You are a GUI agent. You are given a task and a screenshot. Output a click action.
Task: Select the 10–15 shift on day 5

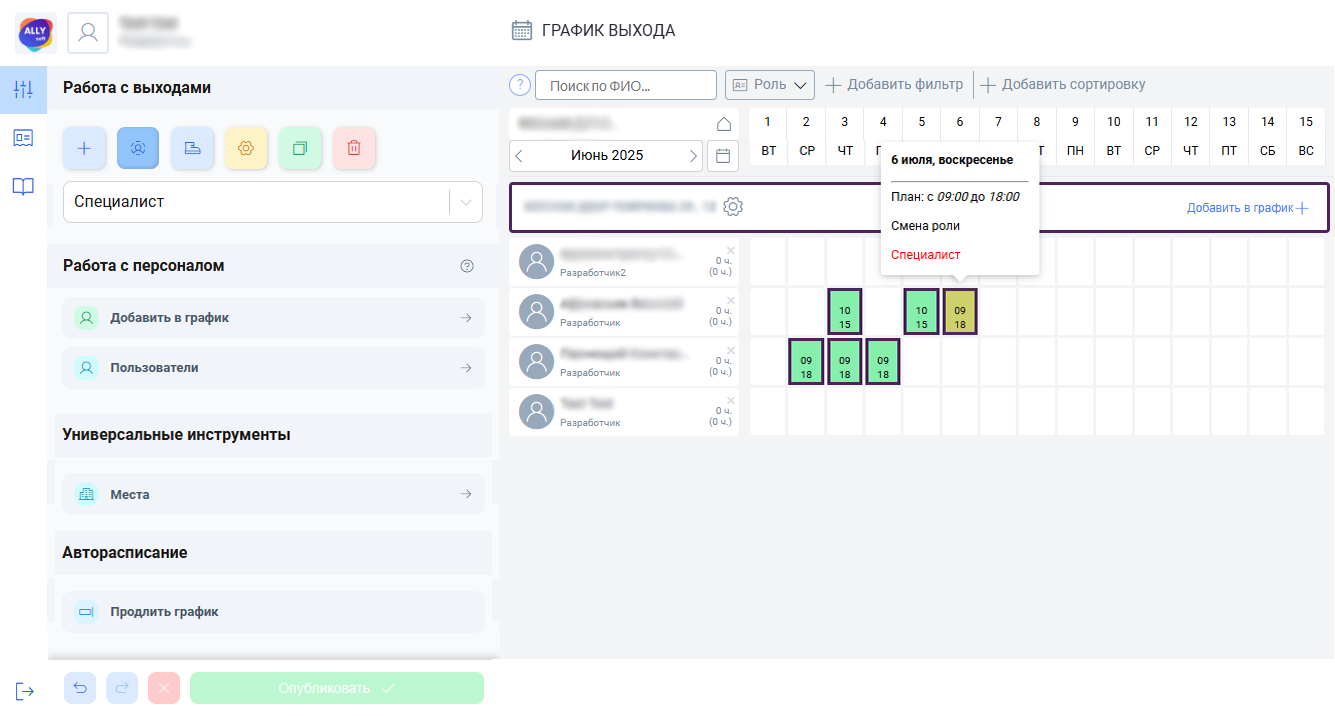(x=921, y=311)
